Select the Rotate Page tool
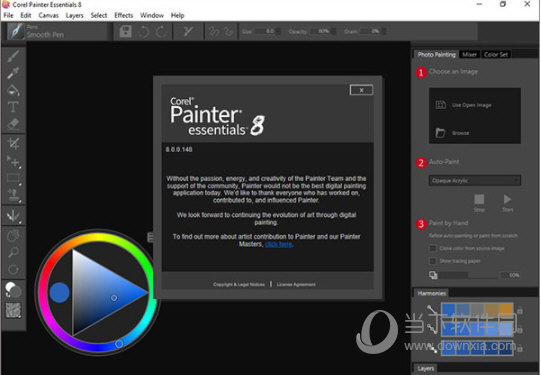This screenshot has width=541, height=375. click(x=13, y=269)
